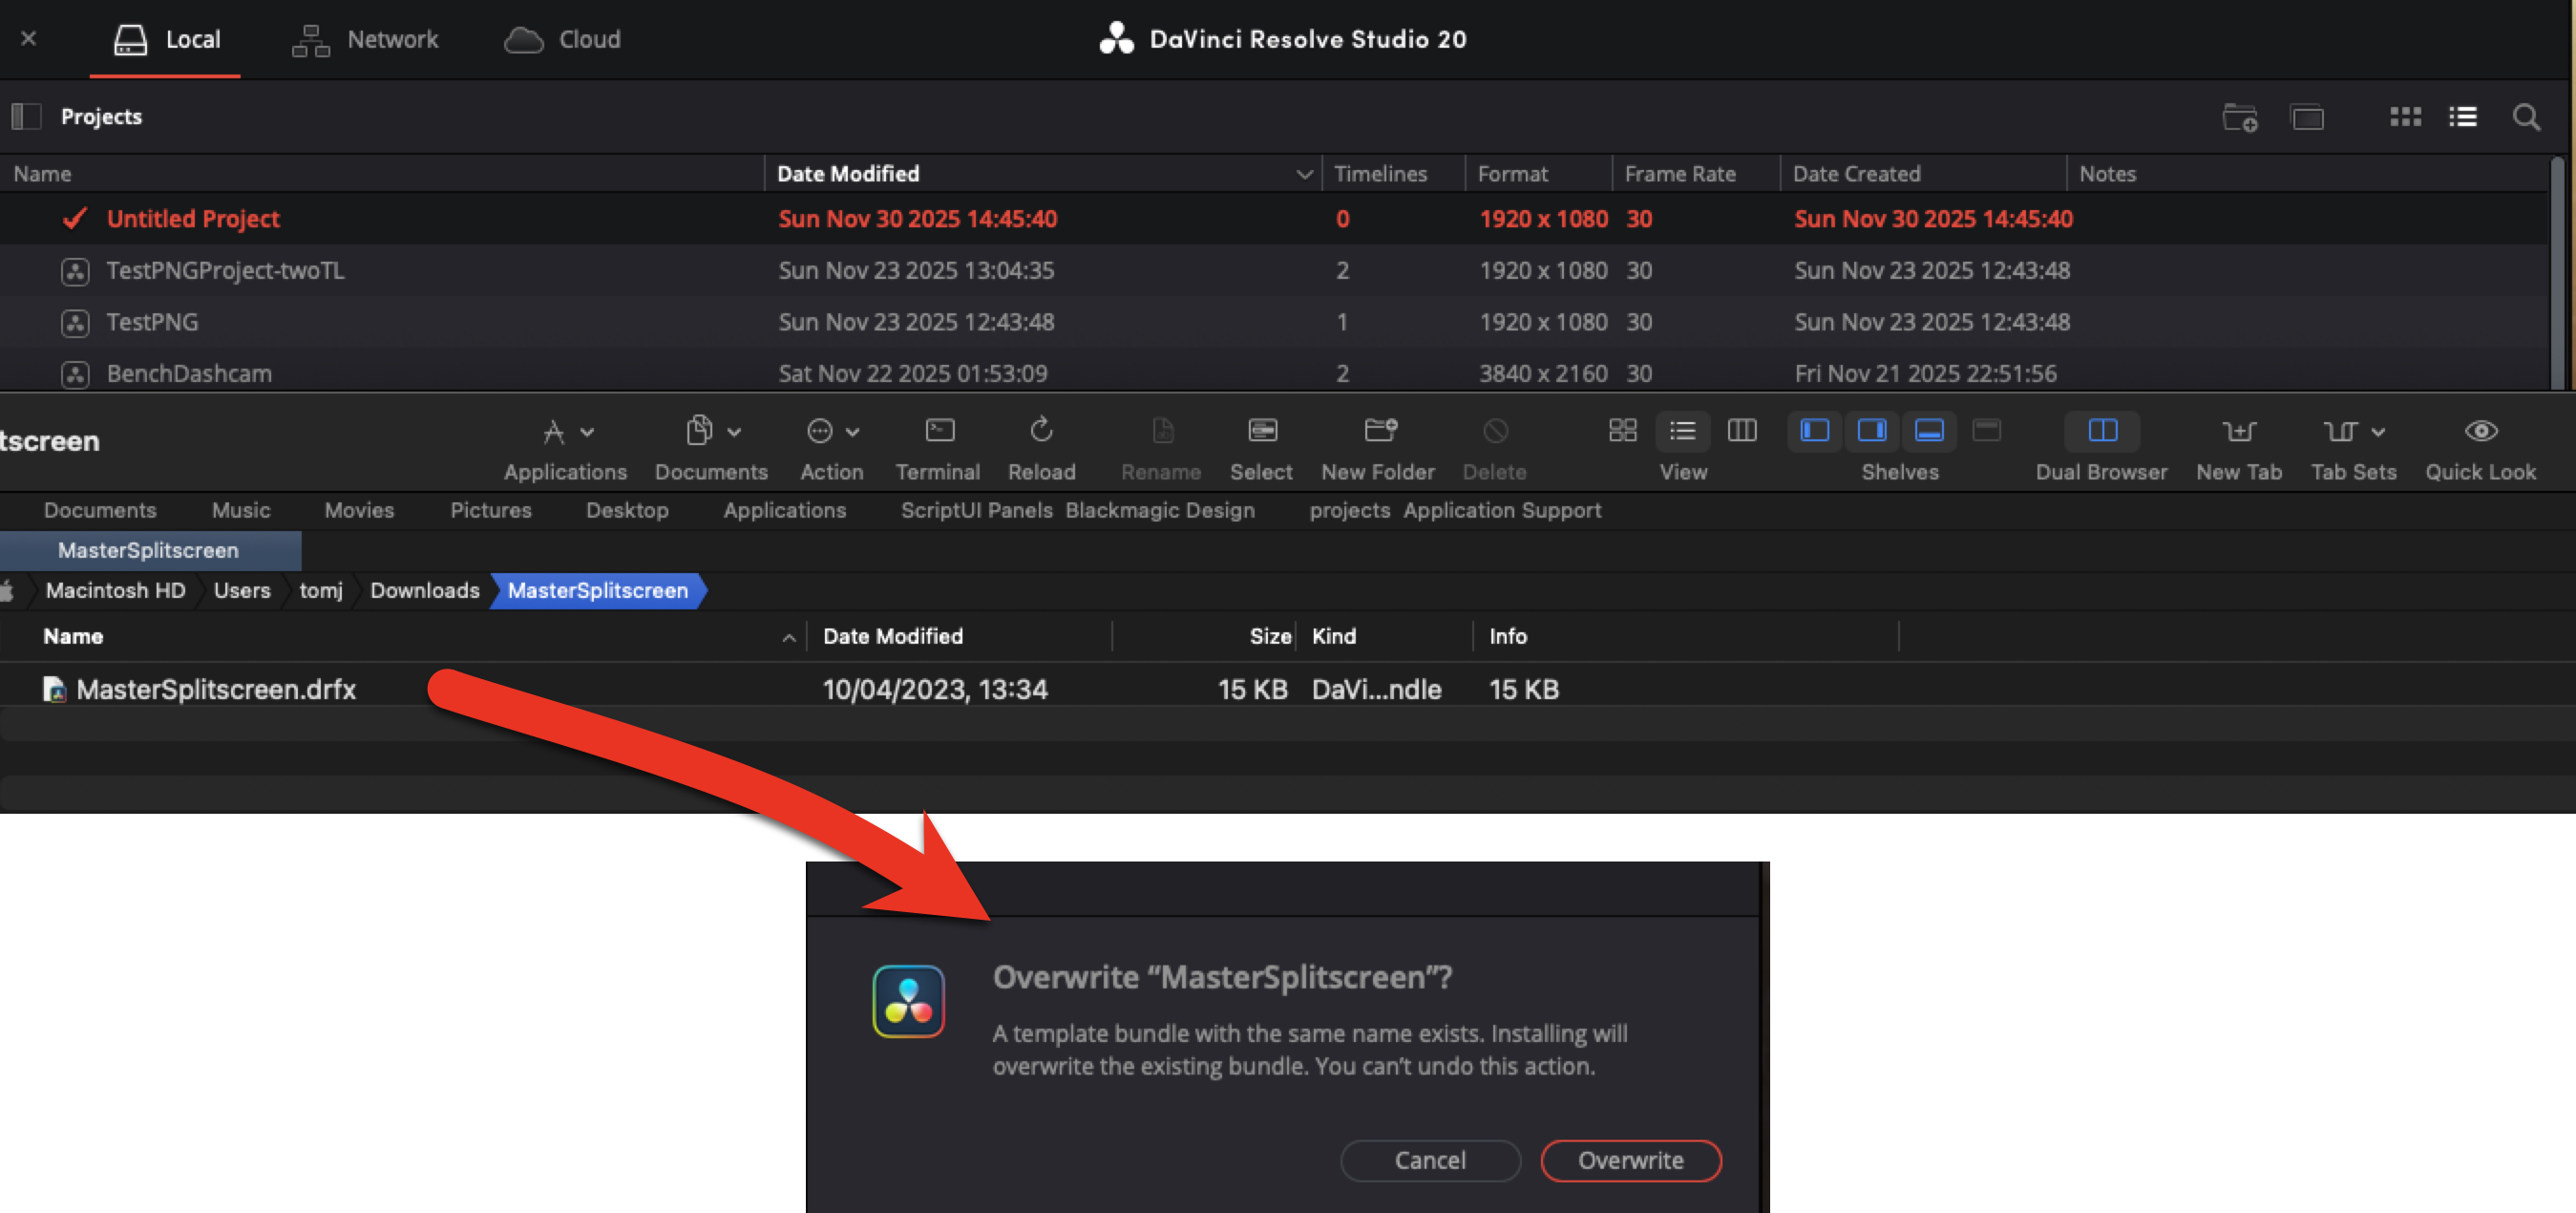Screen dimensions: 2576x1213
Task: Select the MasterSplitscreen.drfx file row
Action: (216, 689)
